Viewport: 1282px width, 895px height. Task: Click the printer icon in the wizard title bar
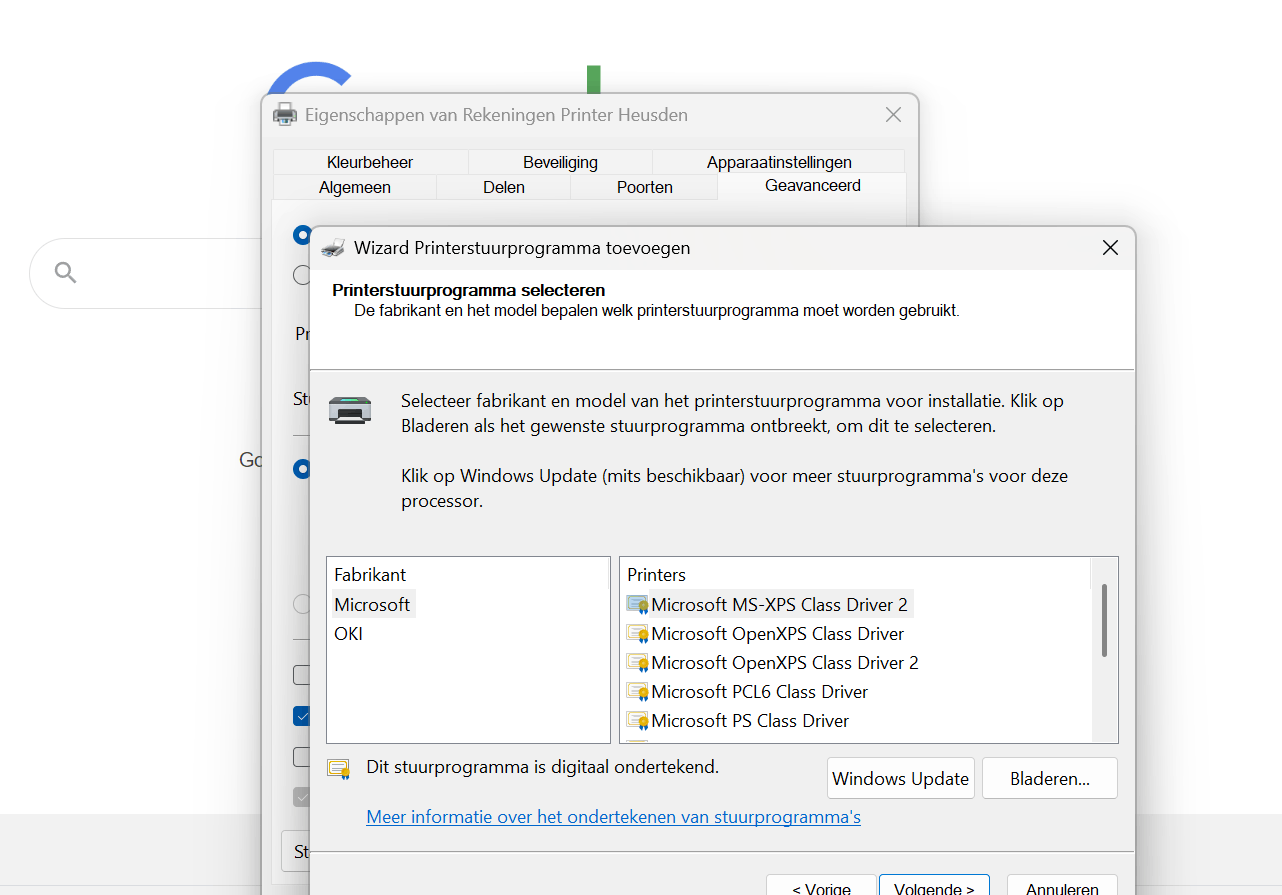click(x=334, y=248)
